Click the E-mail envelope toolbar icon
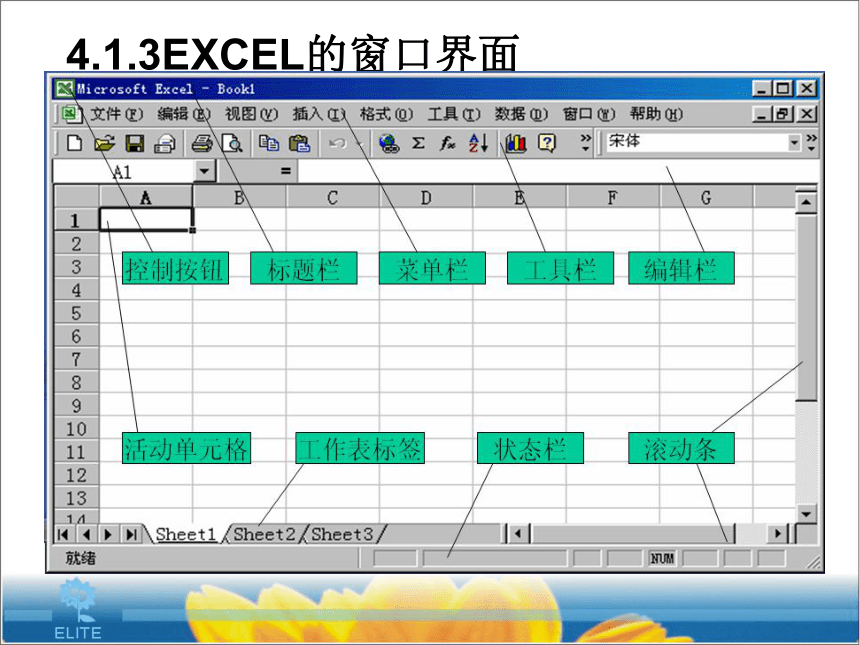The width and height of the screenshot is (860, 645). [165, 143]
